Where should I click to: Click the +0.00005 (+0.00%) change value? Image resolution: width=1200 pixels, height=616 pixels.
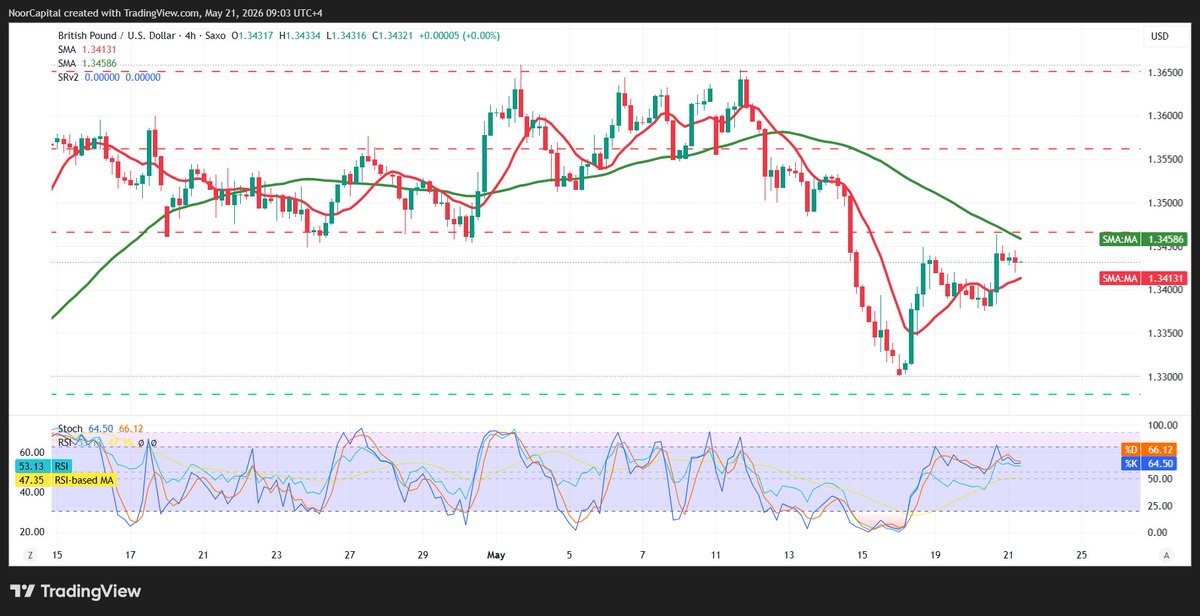pos(461,36)
